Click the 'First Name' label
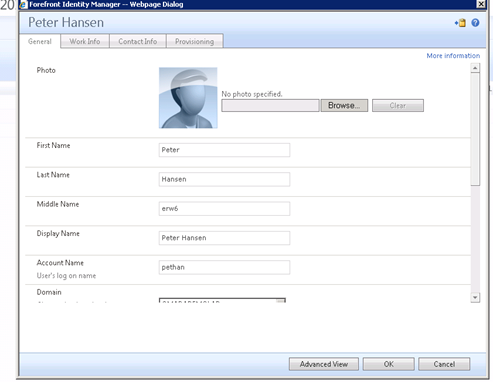 click(53, 145)
